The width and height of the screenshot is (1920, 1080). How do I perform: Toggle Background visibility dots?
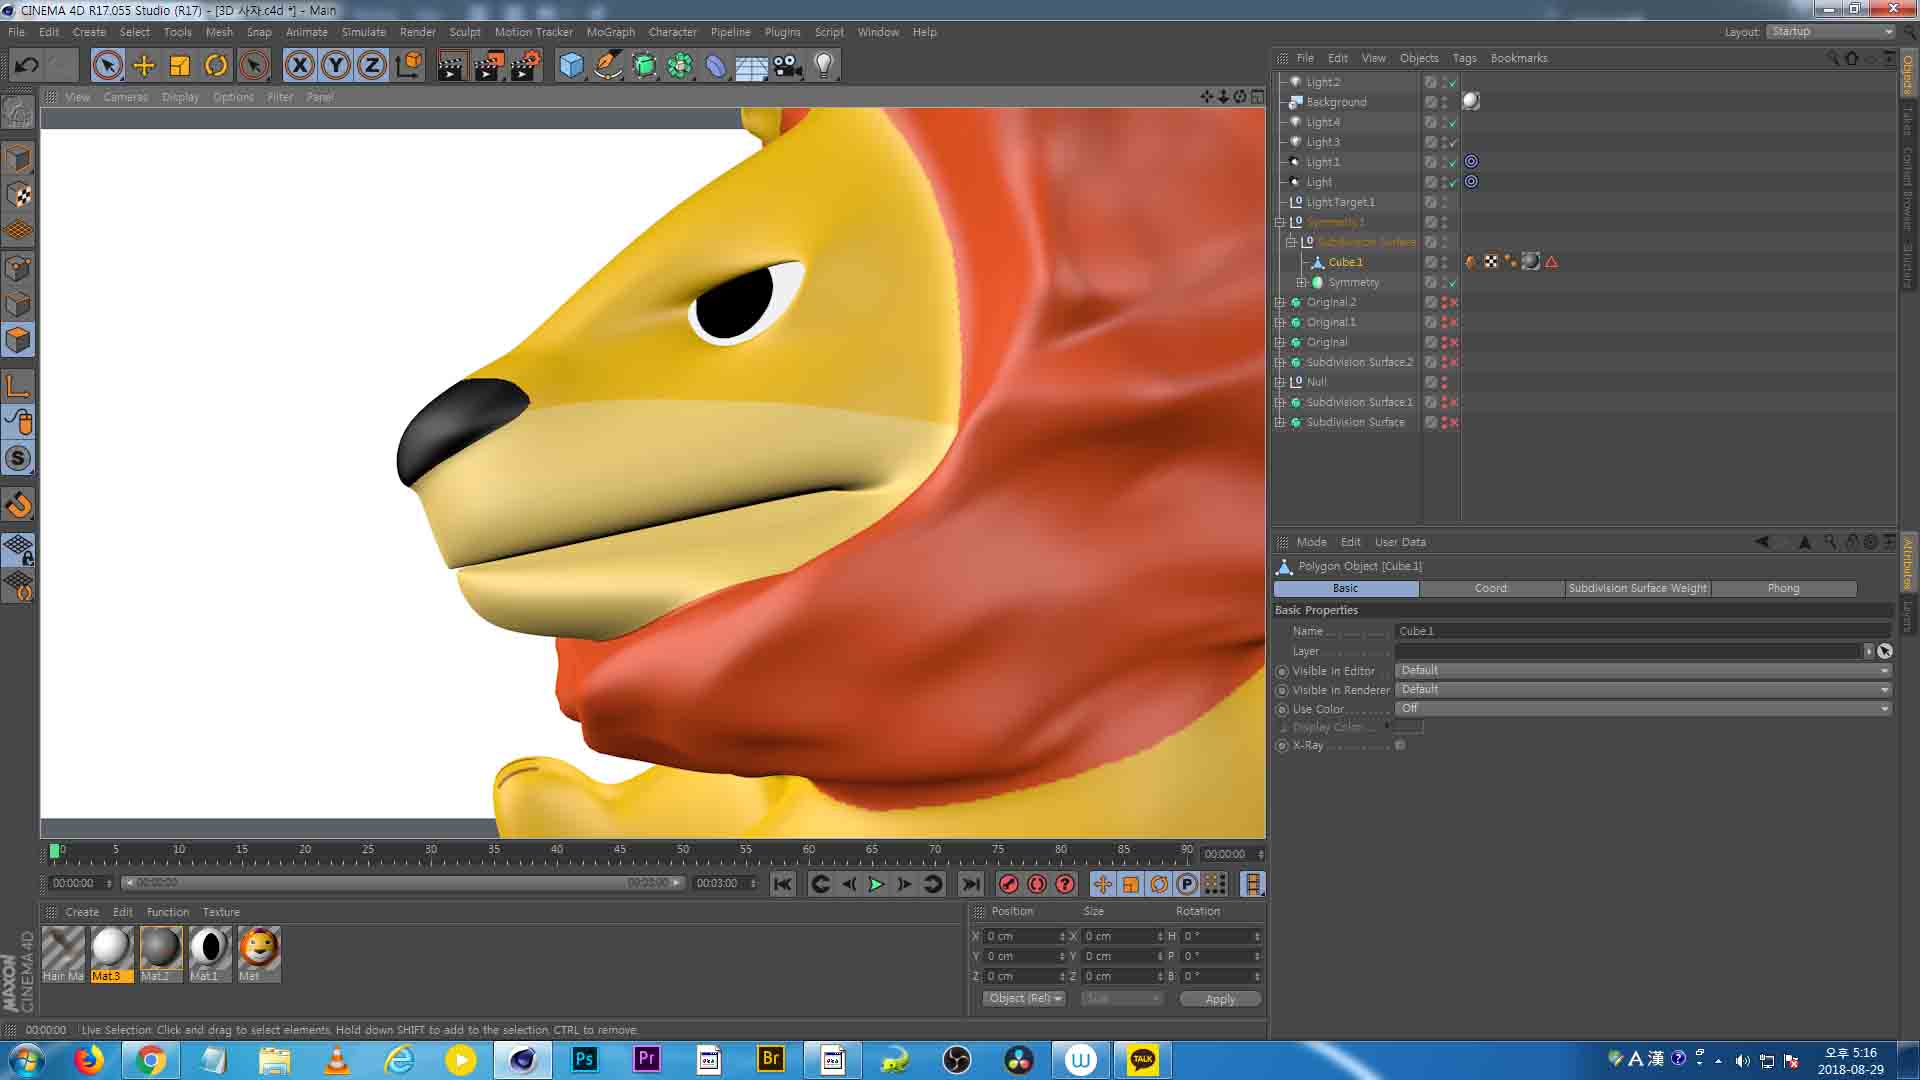[1444, 102]
